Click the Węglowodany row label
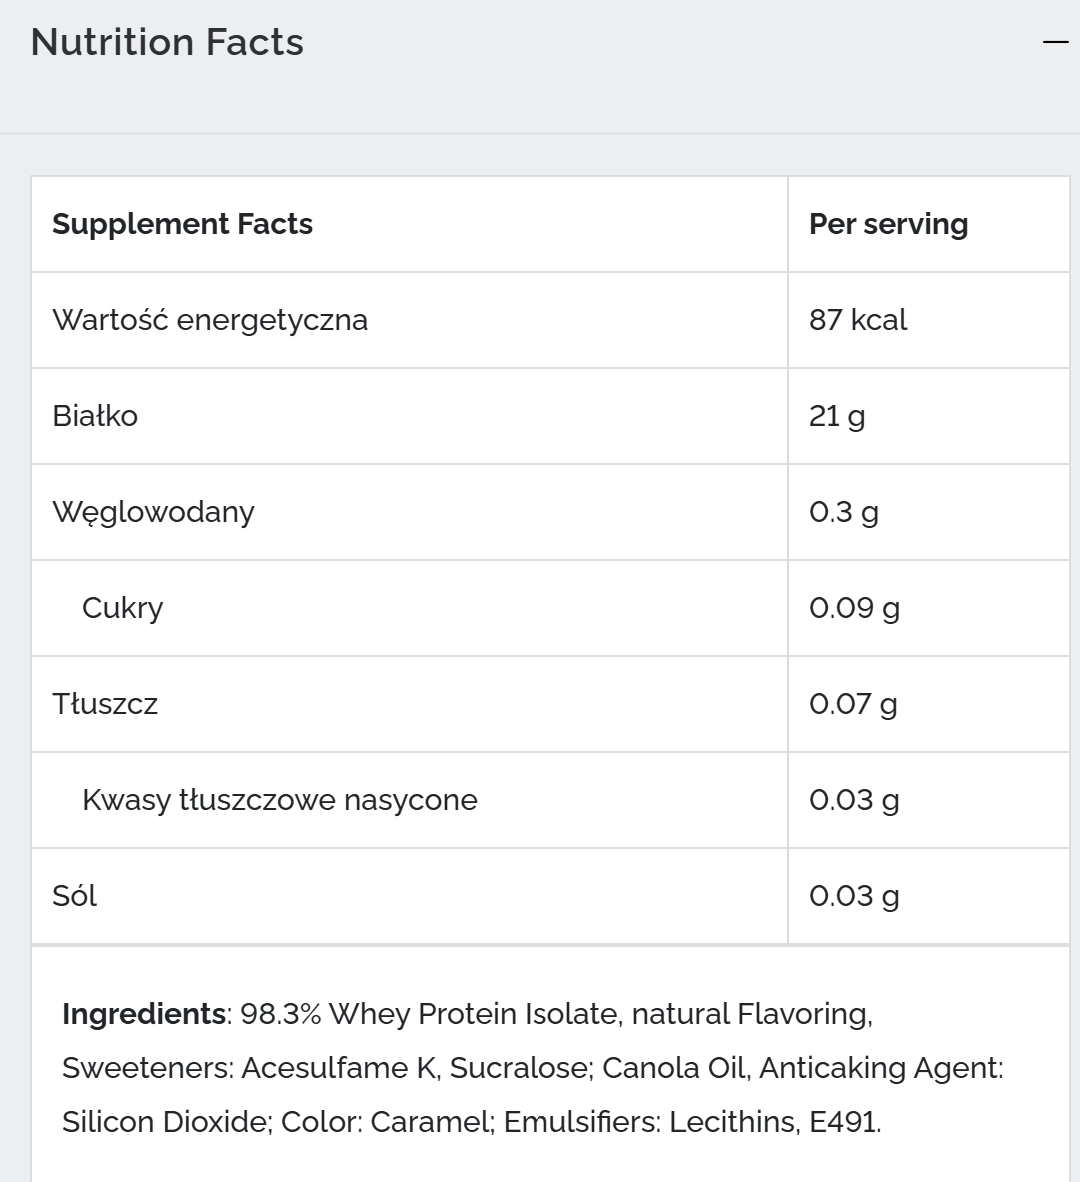This screenshot has height=1182, width=1080. tap(153, 512)
